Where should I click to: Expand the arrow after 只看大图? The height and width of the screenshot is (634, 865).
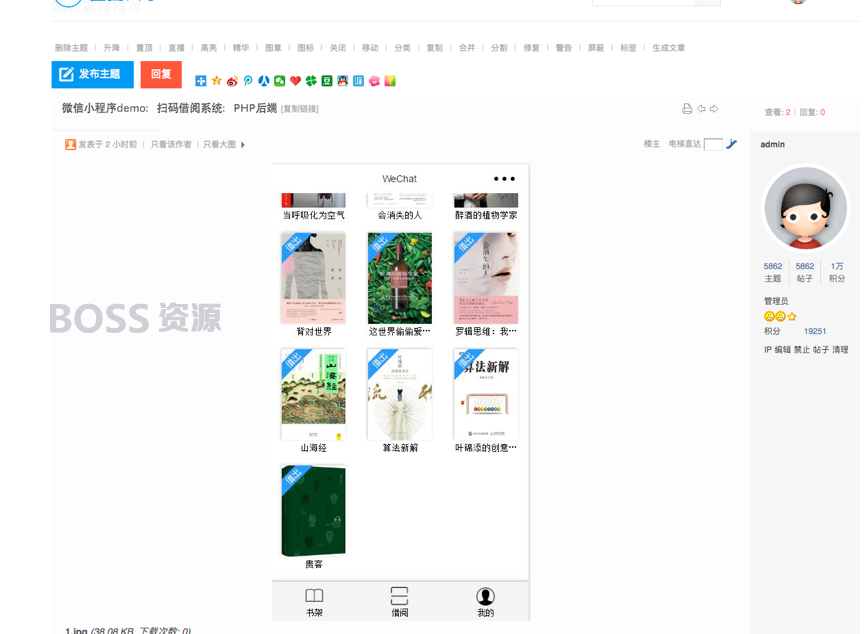(243, 145)
